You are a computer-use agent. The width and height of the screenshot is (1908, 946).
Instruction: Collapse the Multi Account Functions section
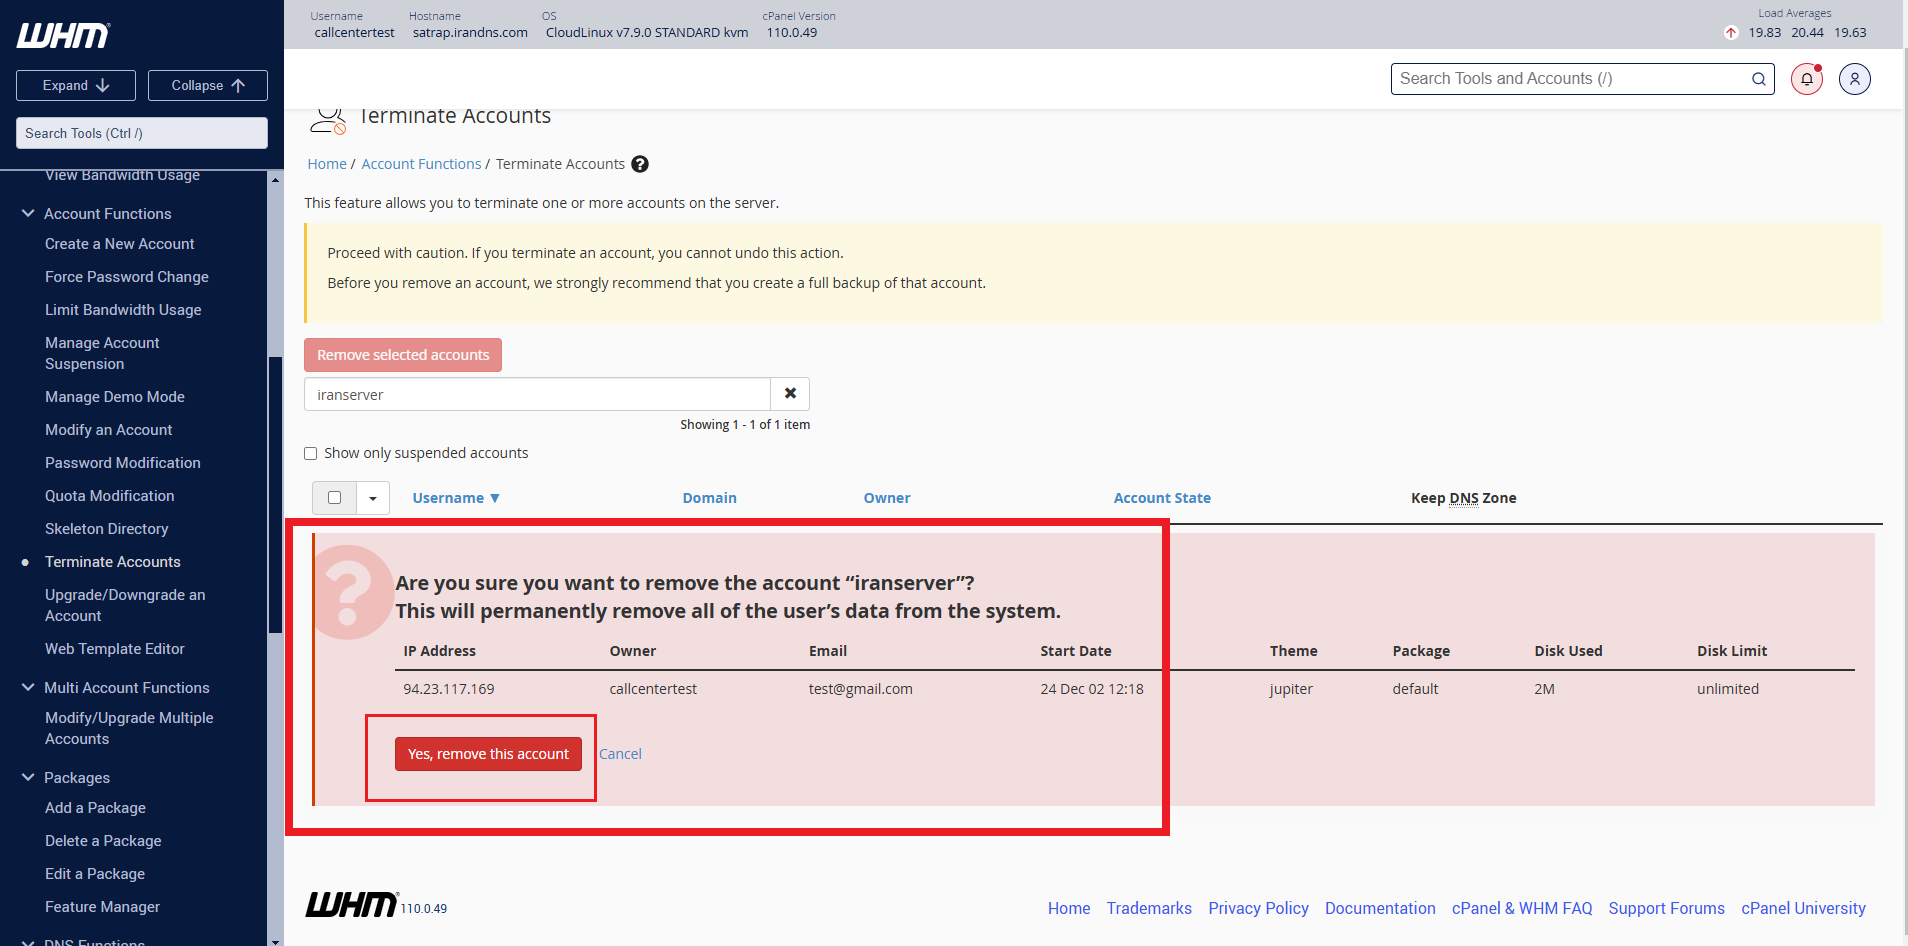[28, 688]
